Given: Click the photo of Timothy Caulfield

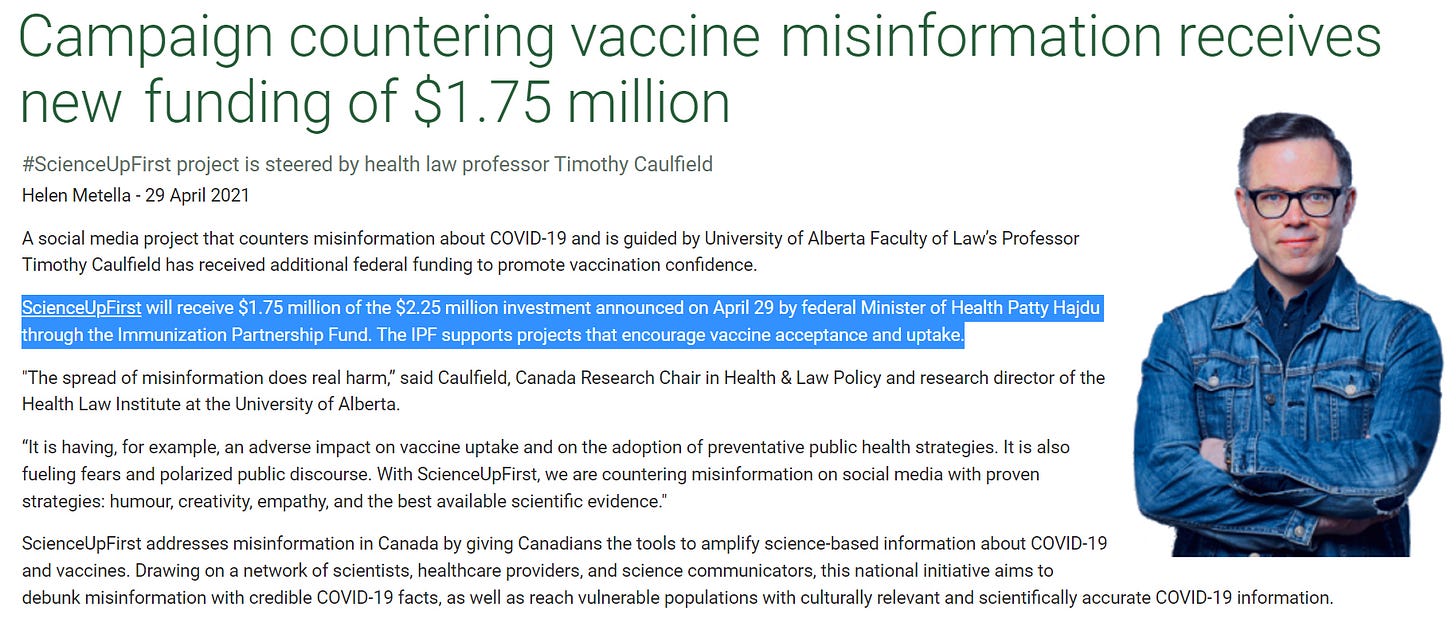Looking at the screenshot, I should coord(1289,340).
